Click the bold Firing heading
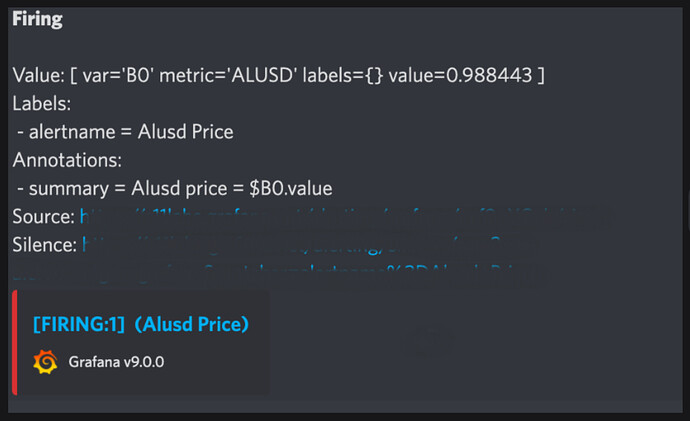This screenshot has height=421, width=690. tap(37, 19)
